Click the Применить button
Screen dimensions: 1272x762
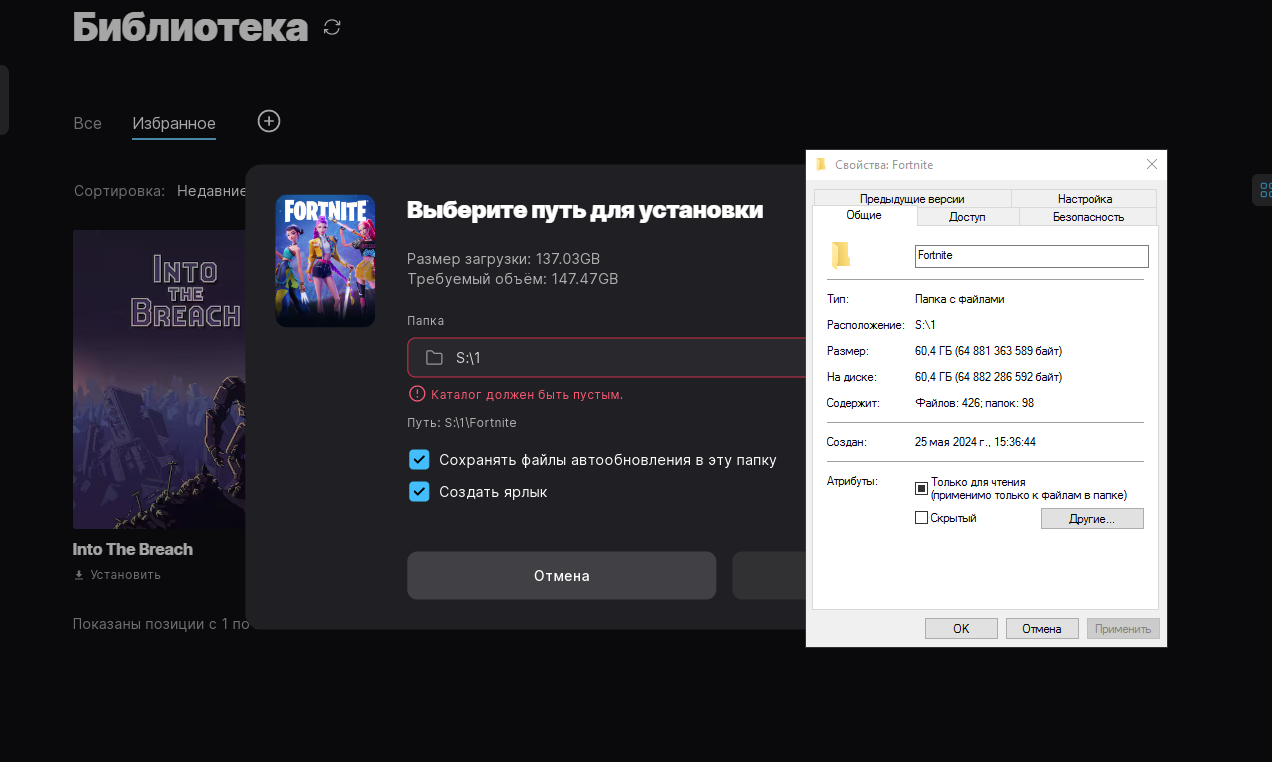pyautogui.click(x=1123, y=629)
